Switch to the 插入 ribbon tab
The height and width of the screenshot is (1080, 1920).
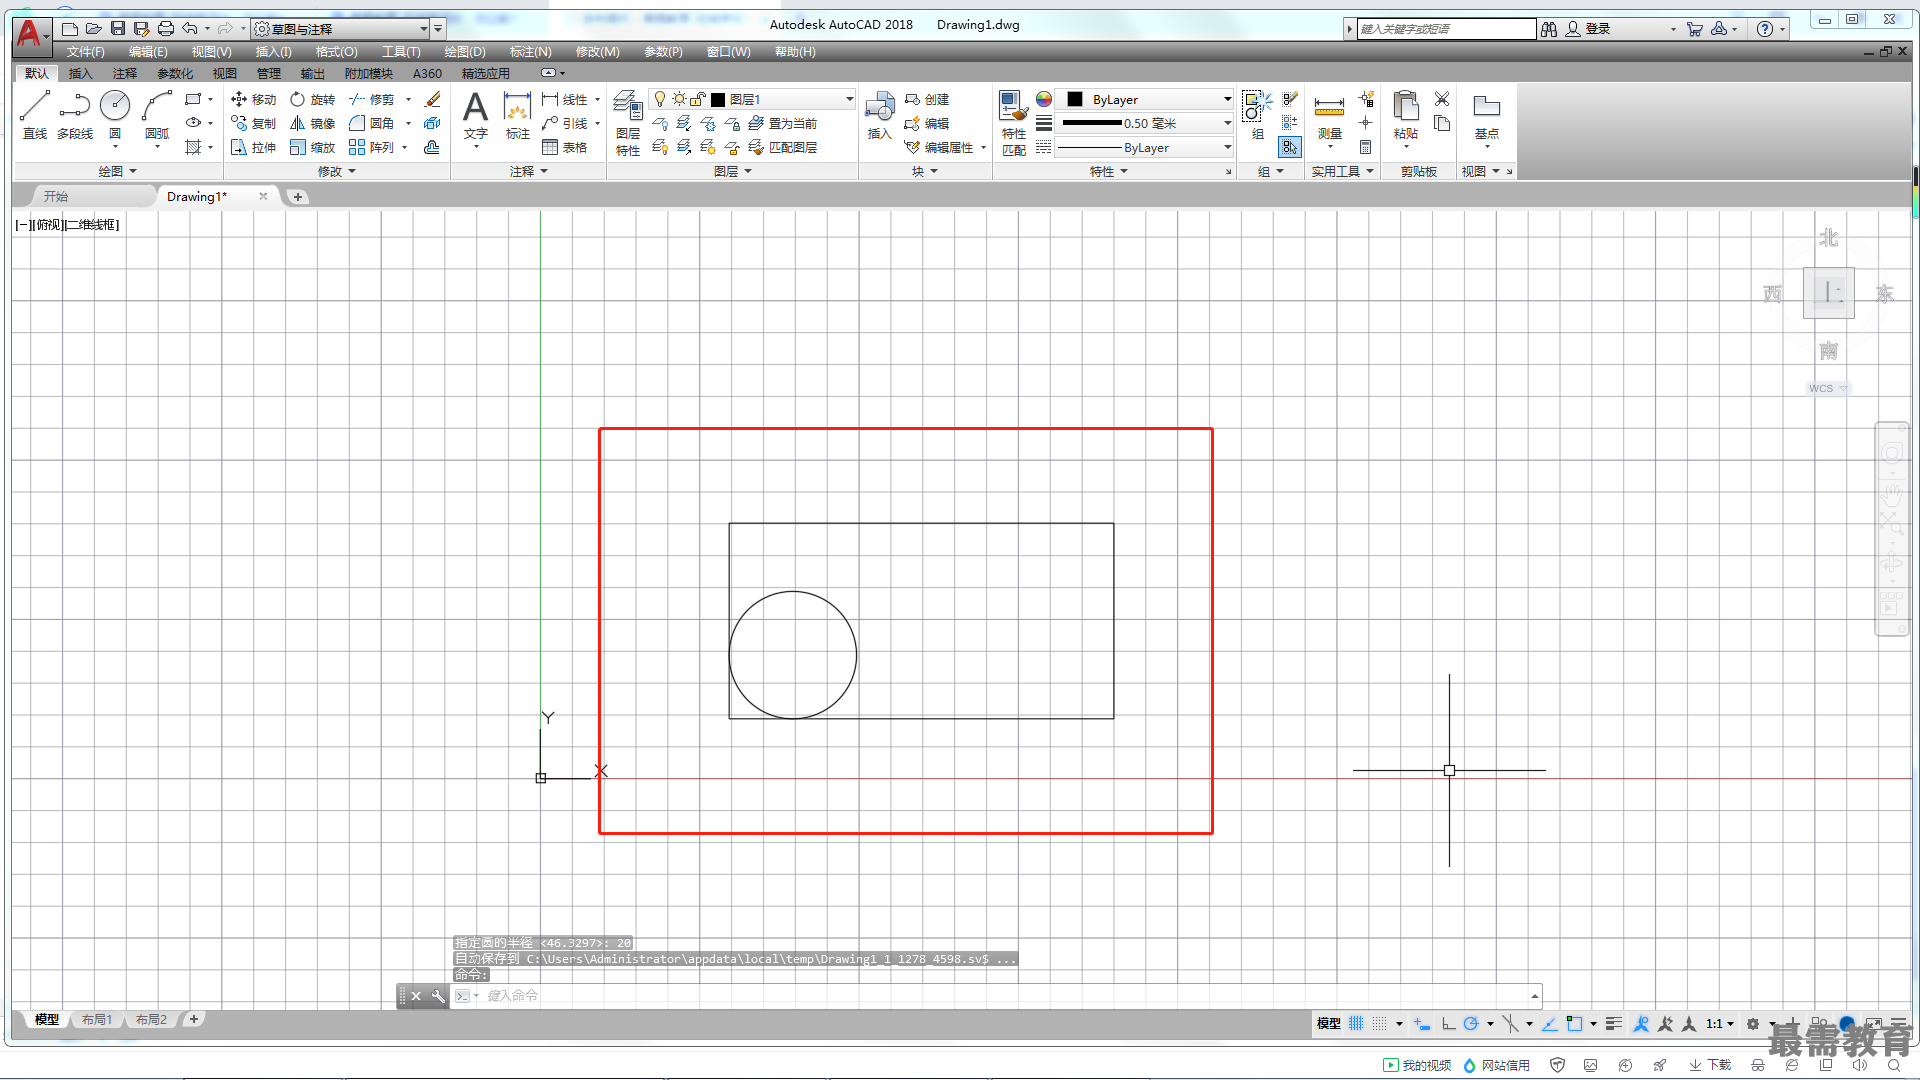point(80,73)
